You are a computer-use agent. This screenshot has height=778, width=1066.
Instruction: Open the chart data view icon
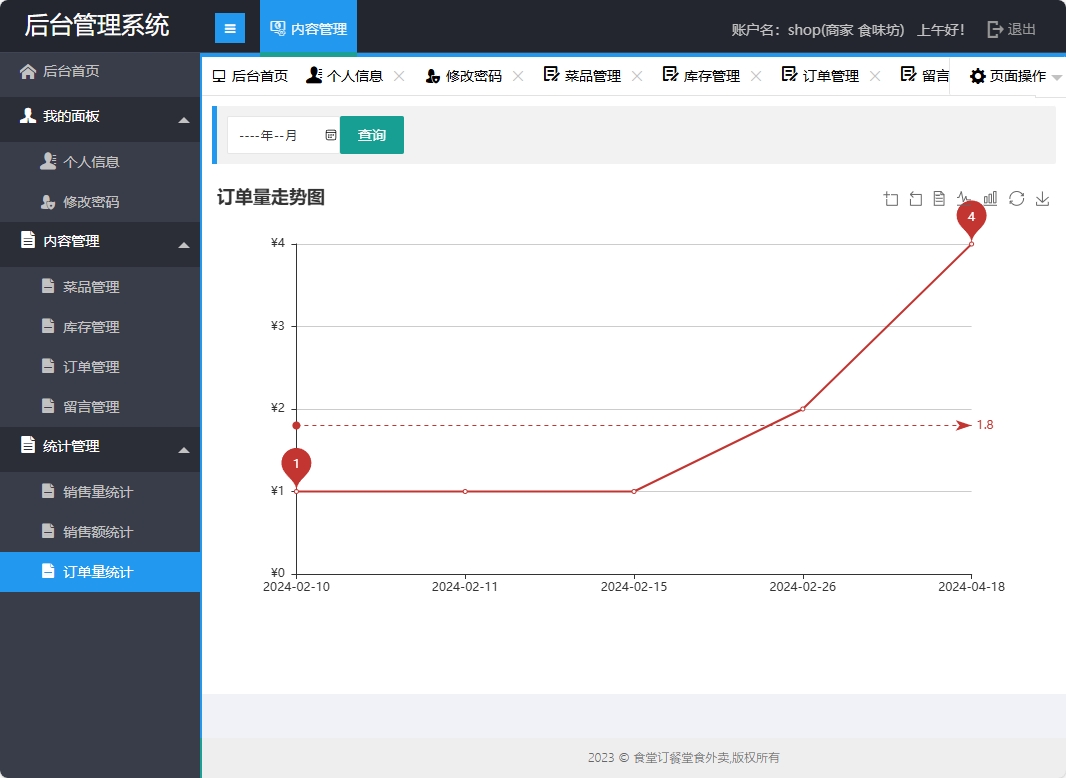pyautogui.click(x=939, y=199)
